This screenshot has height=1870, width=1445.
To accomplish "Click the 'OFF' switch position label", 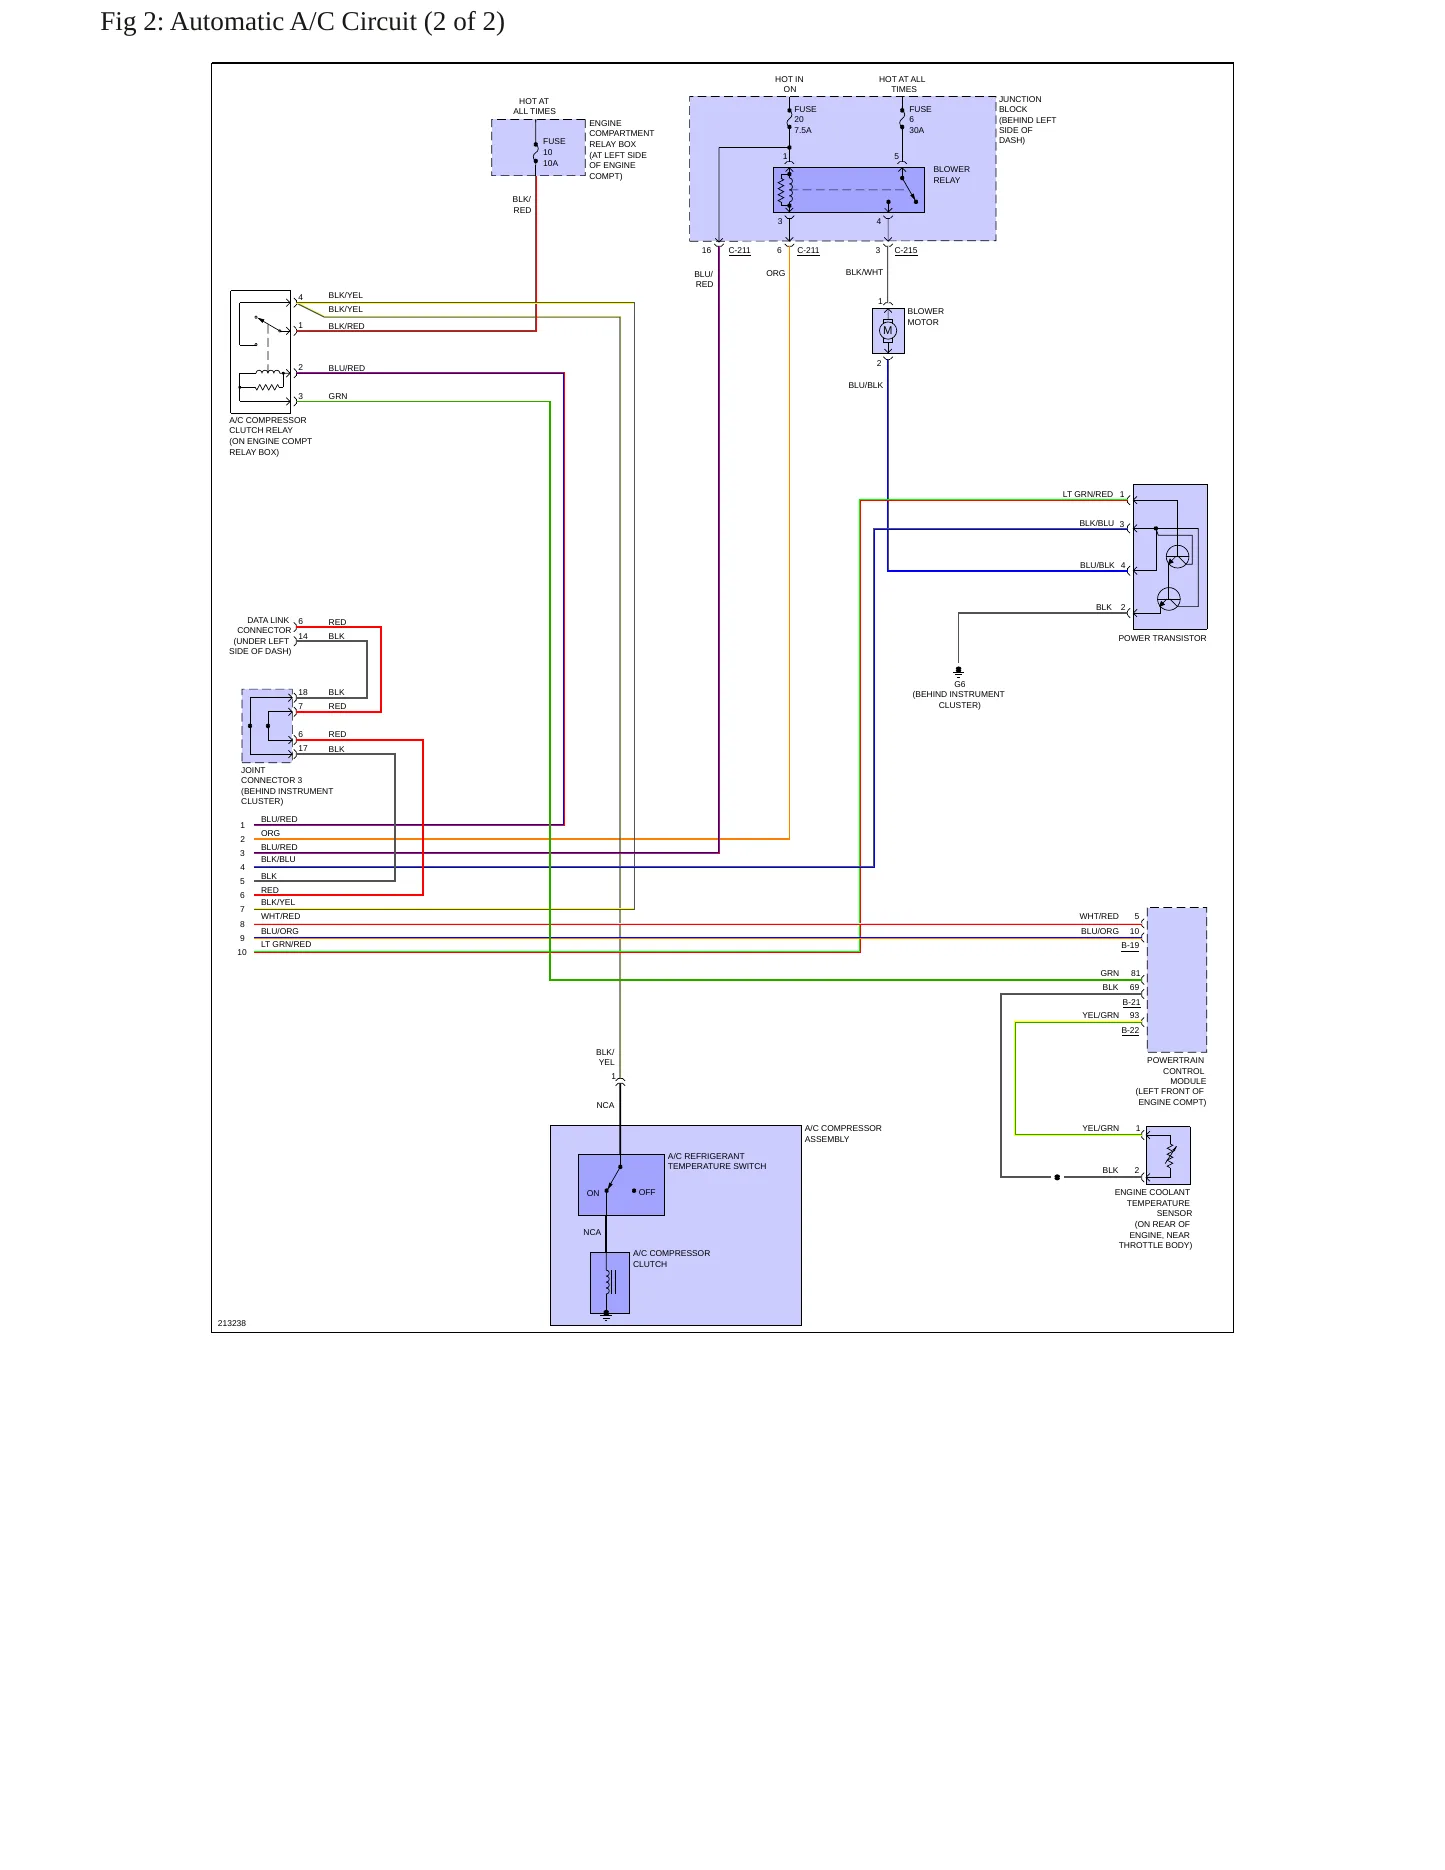I will pyautogui.click(x=647, y=1192).
